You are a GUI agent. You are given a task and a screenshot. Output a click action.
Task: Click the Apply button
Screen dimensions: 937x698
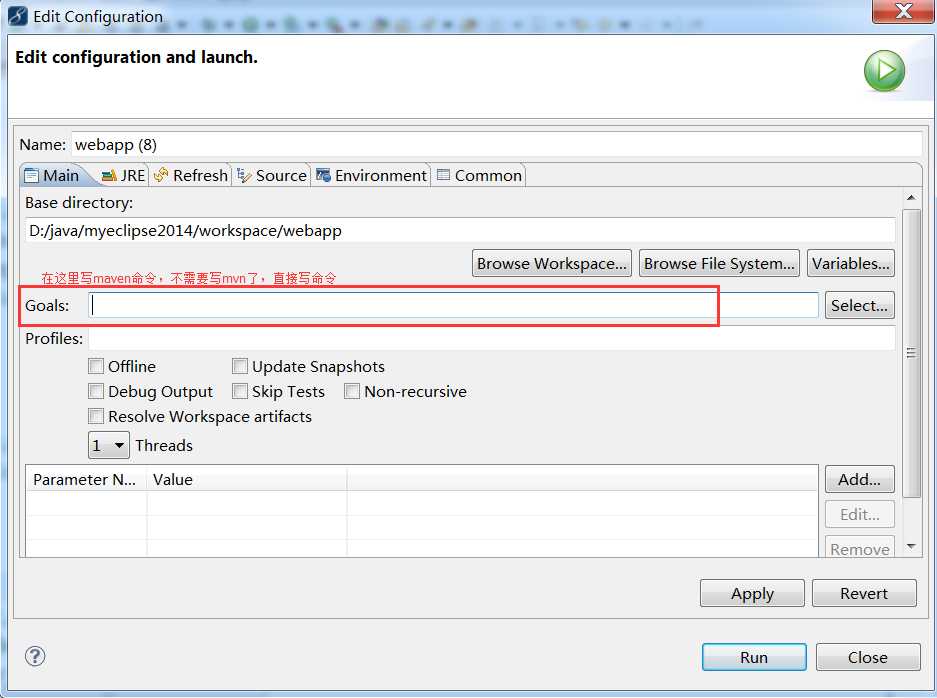coord(752,593)
